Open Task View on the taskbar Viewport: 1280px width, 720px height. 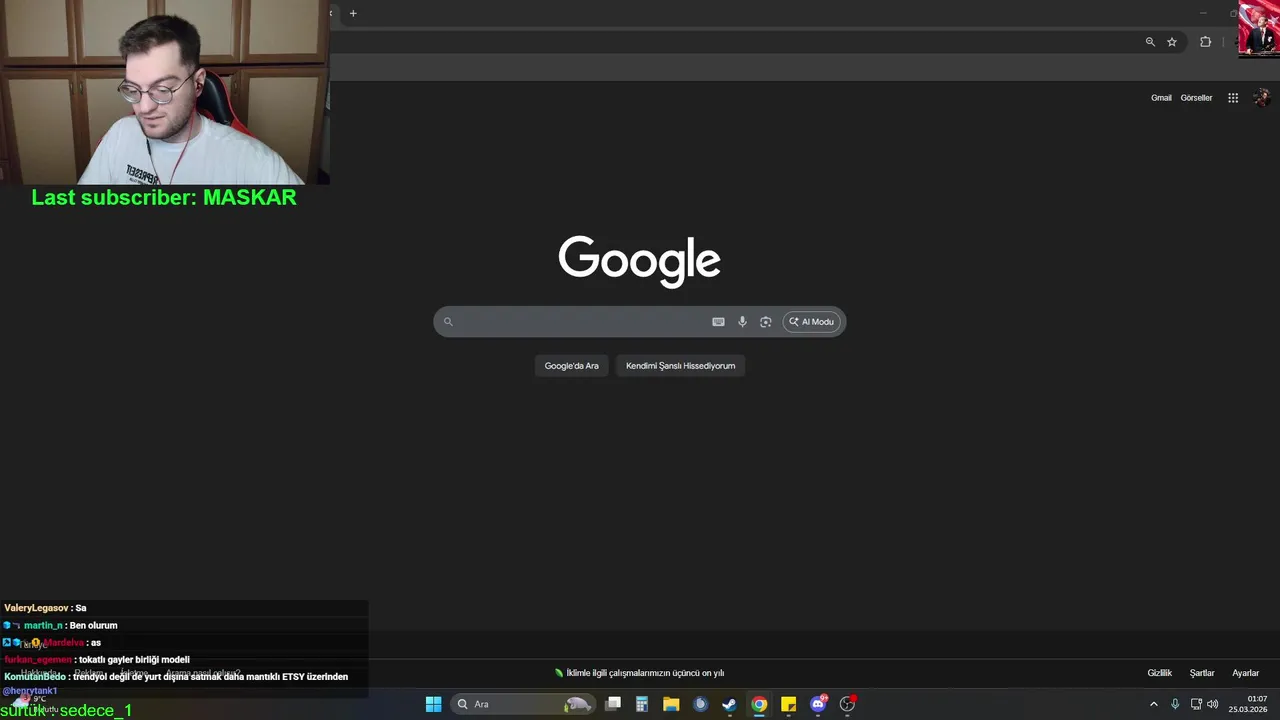click(x=613, y=704)
